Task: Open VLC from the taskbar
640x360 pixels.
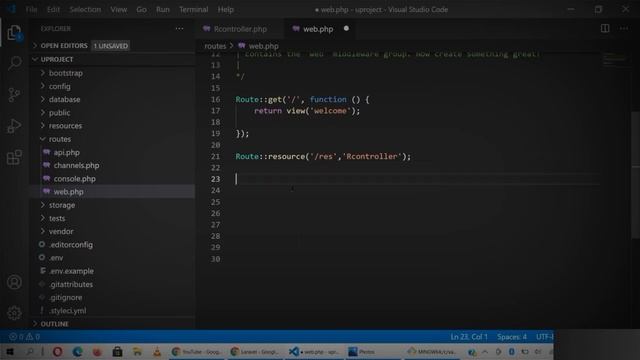Action: click(x=157, y=351)
